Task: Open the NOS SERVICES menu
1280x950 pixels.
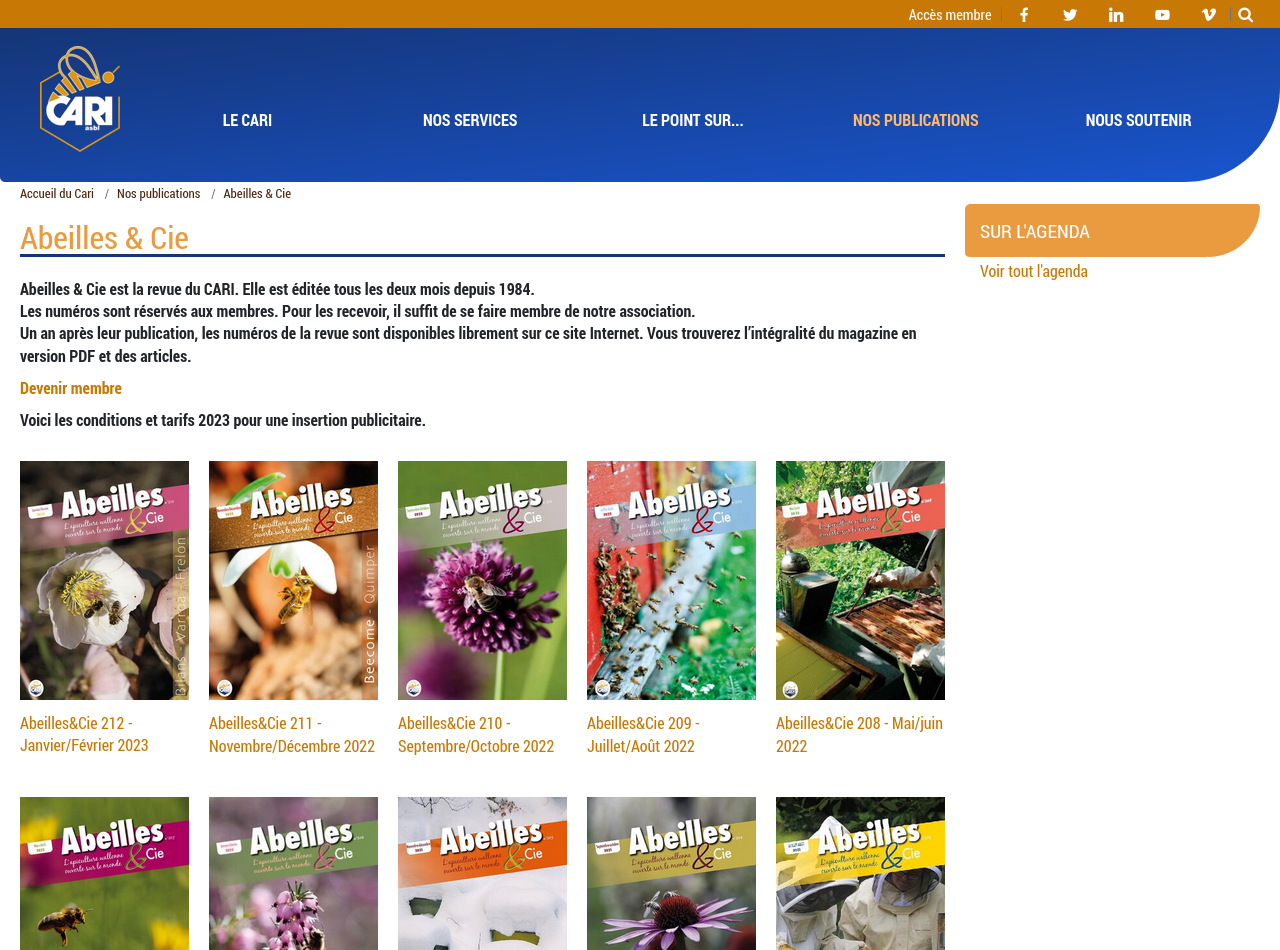Action: coord(470,120)
